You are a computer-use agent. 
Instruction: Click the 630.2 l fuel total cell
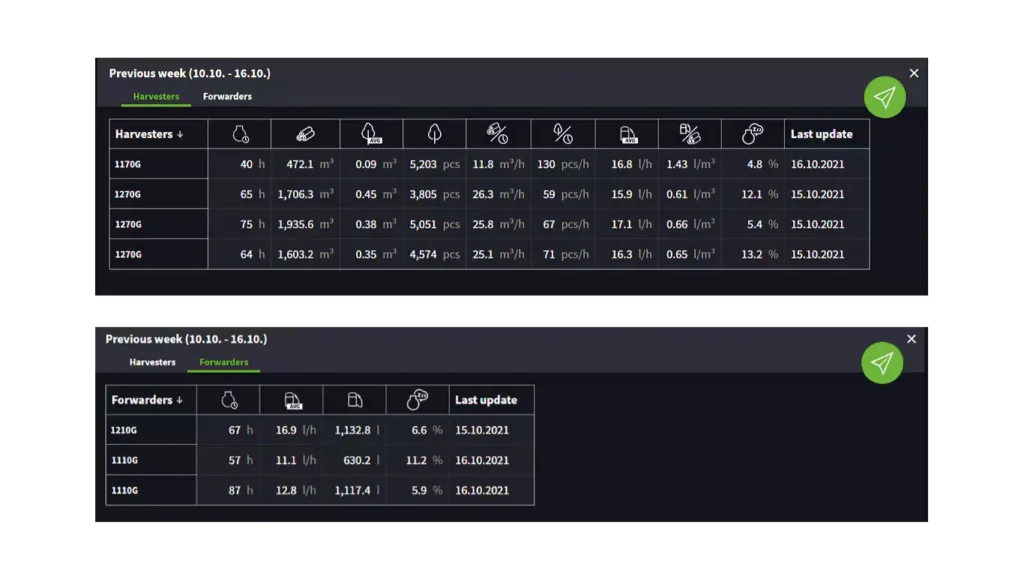click(x=355, y=460)
